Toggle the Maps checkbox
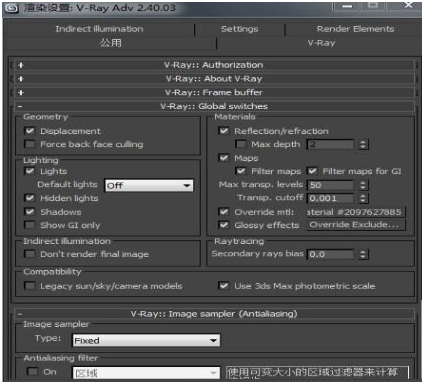 click(x=224, y=158)
